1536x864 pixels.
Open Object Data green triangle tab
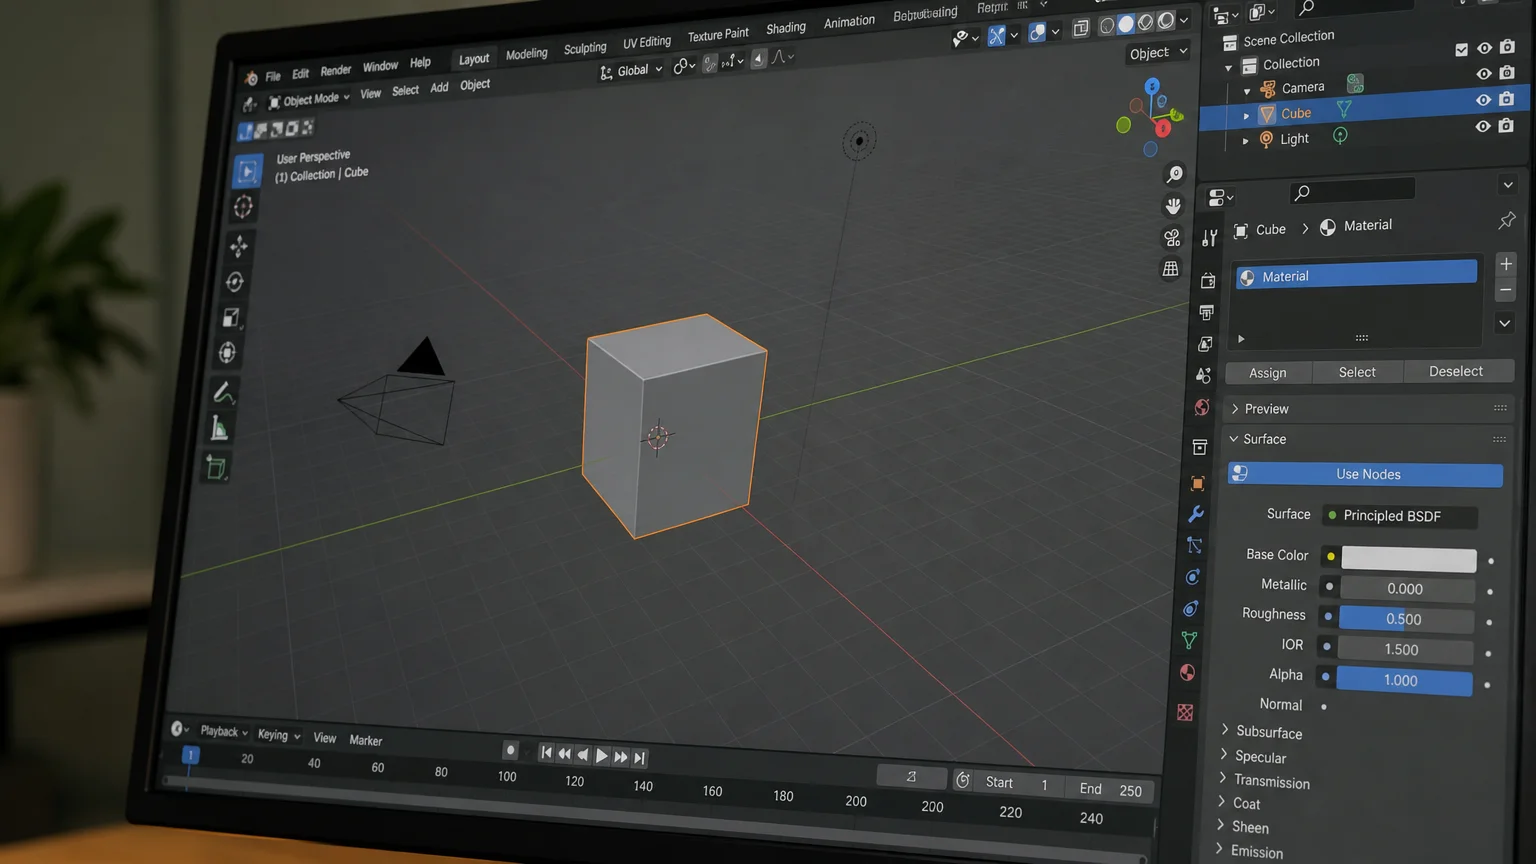coord(1189,640)
